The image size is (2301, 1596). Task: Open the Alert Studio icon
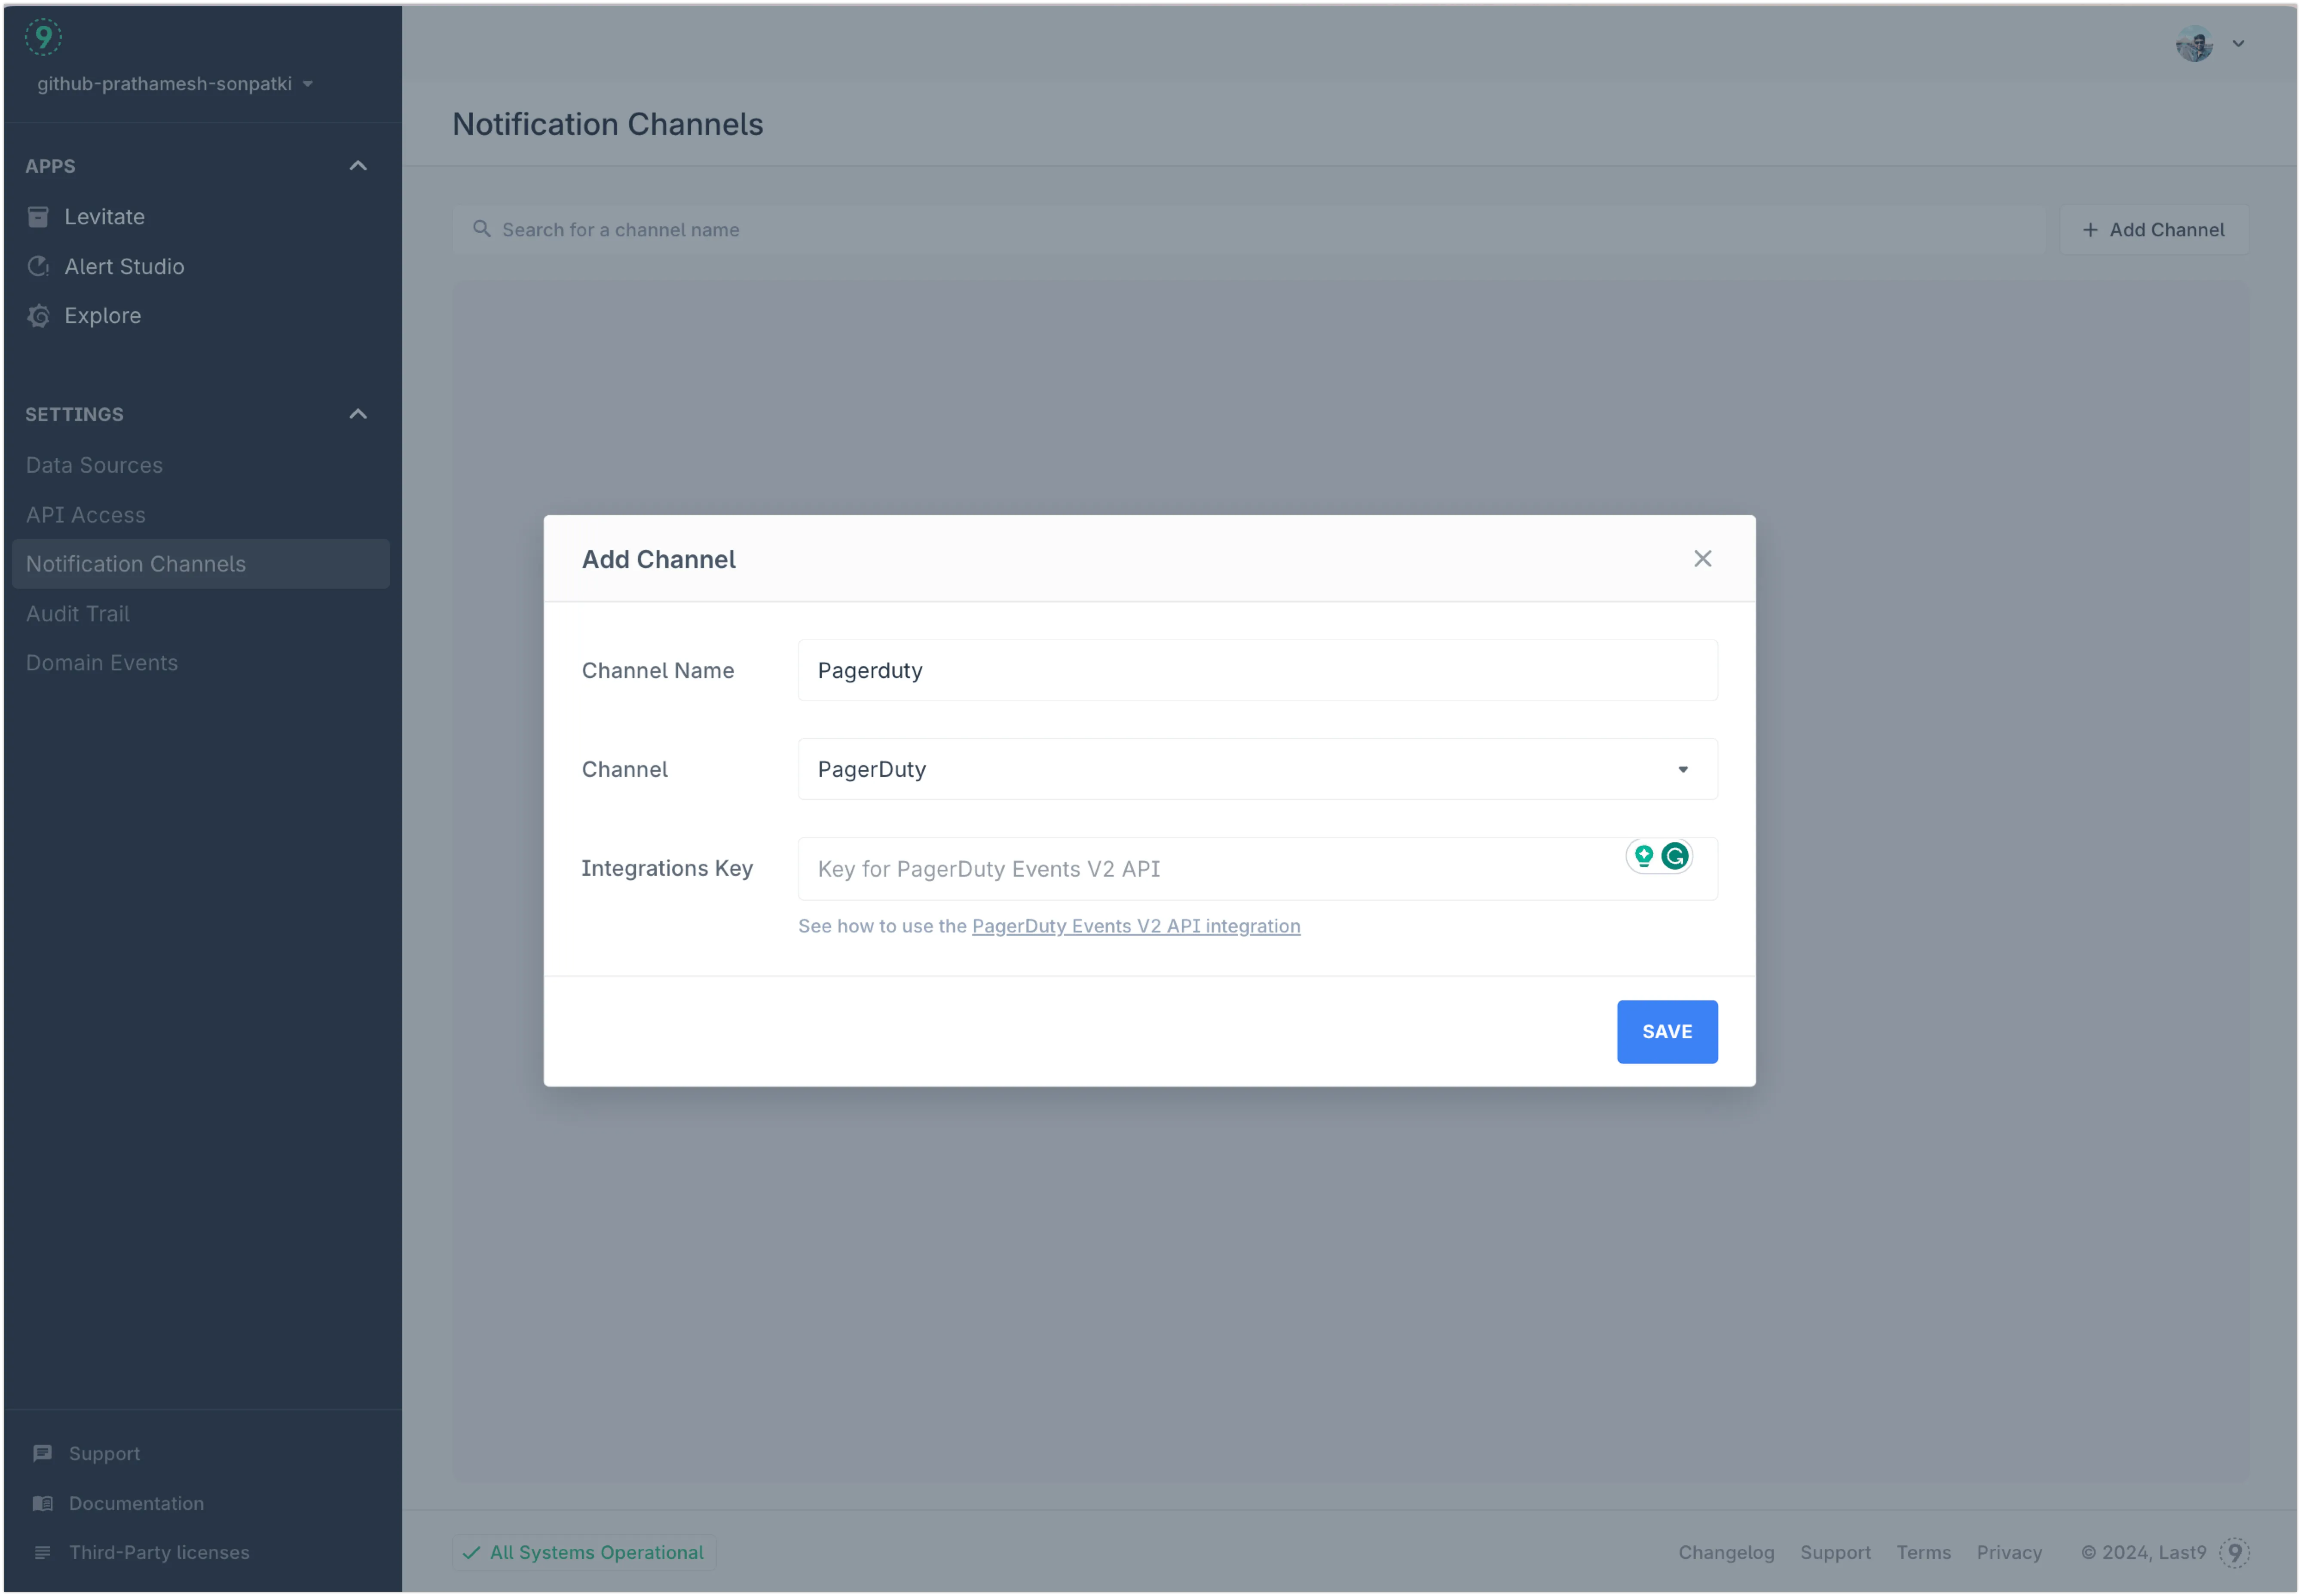pos(38,266)
